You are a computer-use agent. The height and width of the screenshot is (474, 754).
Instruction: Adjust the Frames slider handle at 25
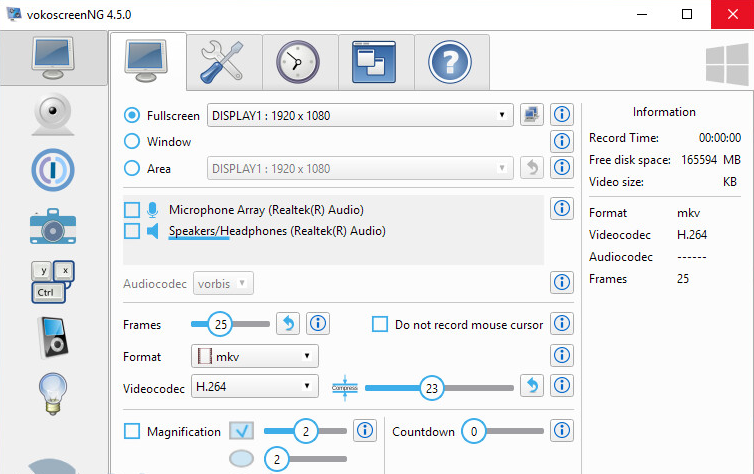point(220,324)
